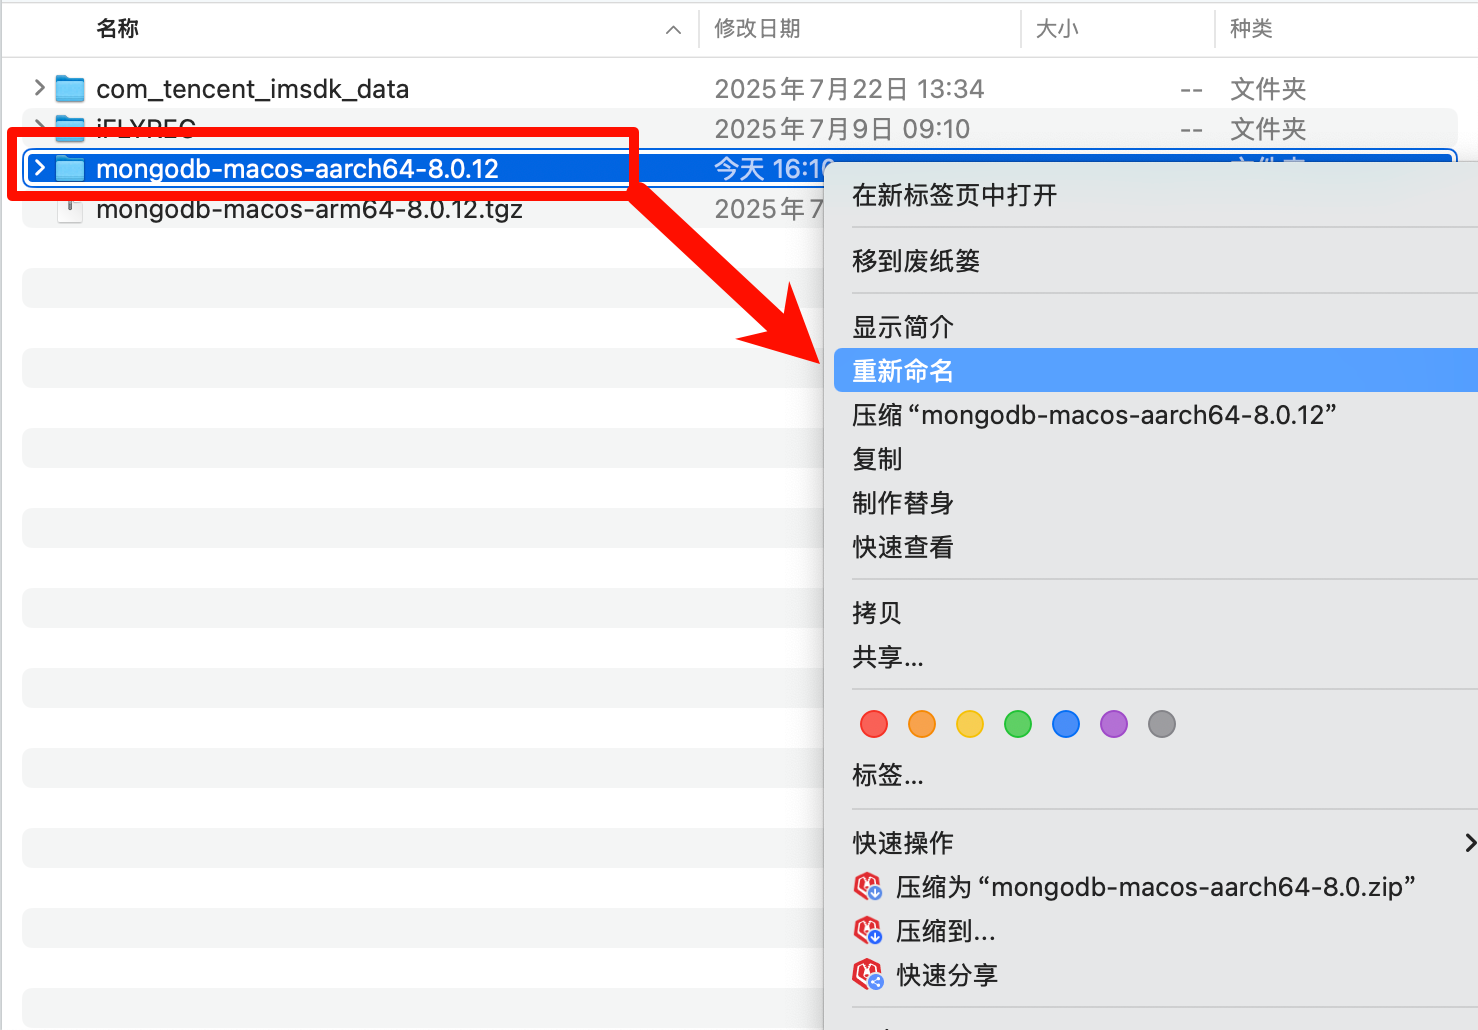Apply the purple tag color
The height and width of the screenshot is (1030, 1478).
coord(1114,724)
